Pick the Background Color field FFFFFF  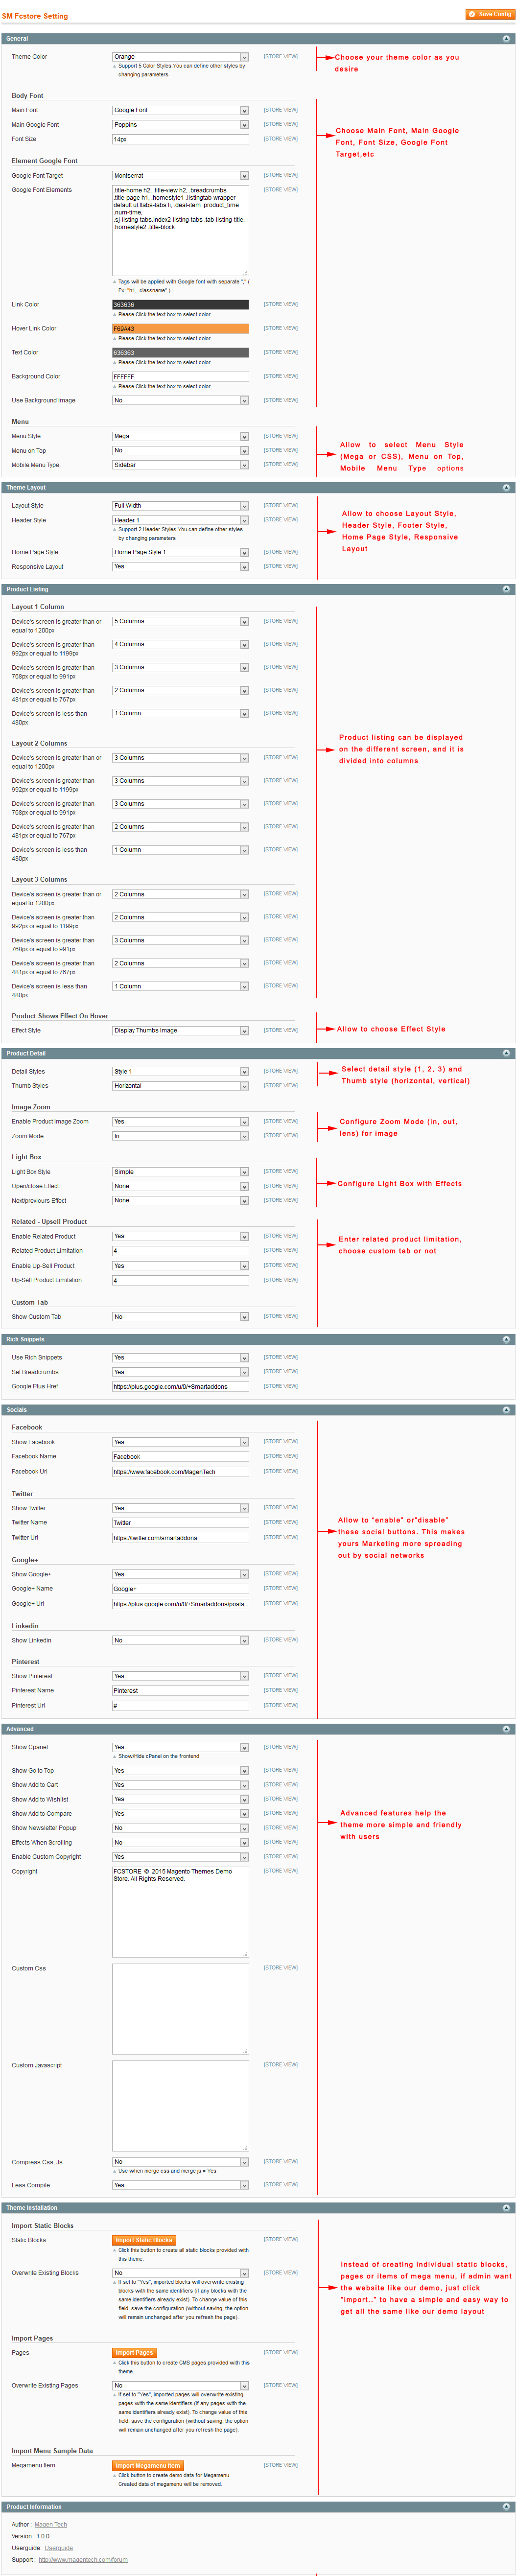(180, 377)
